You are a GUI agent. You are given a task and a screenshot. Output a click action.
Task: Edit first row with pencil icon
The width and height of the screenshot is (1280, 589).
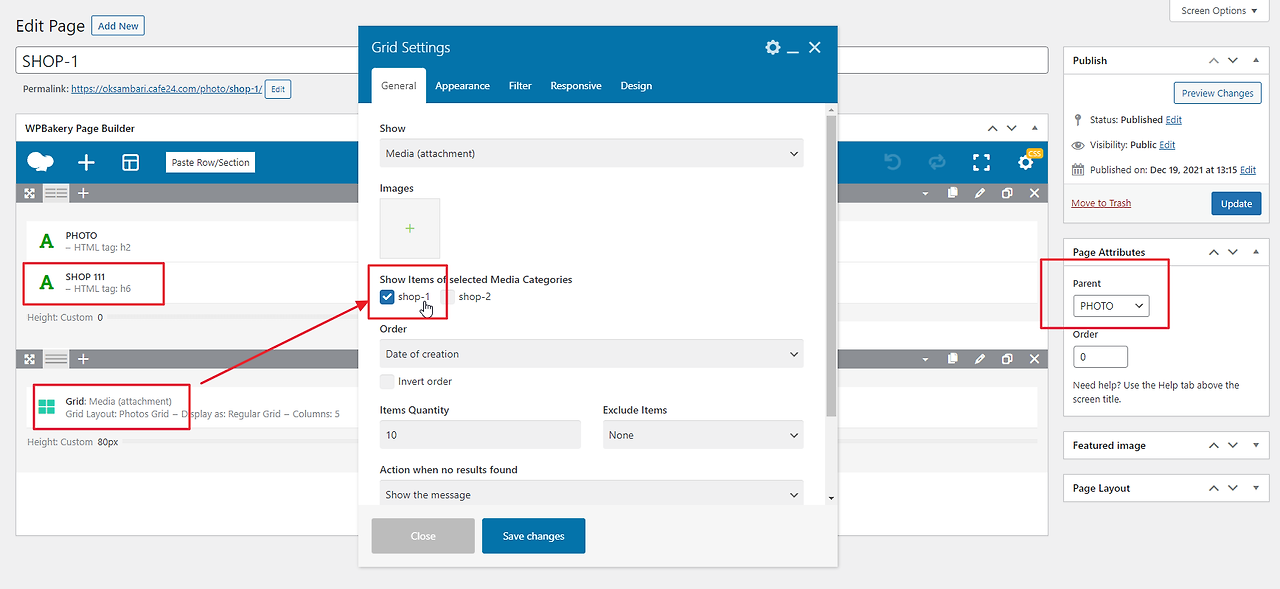point(980,193)
